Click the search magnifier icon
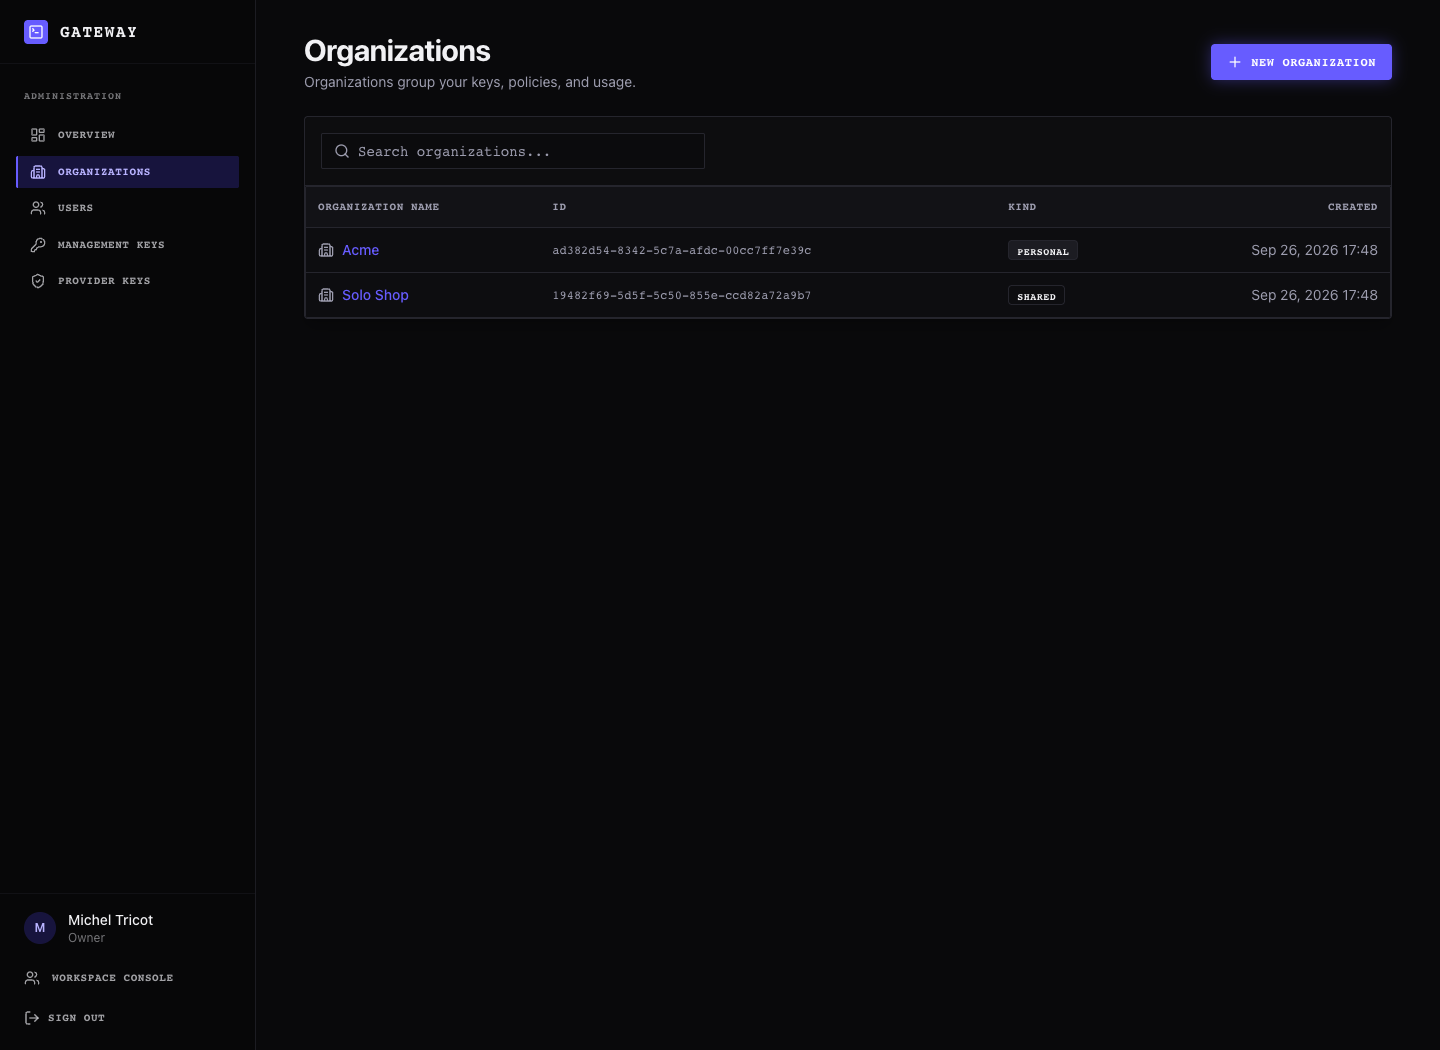1440x1050 pixels. click(x=342, y=151)
